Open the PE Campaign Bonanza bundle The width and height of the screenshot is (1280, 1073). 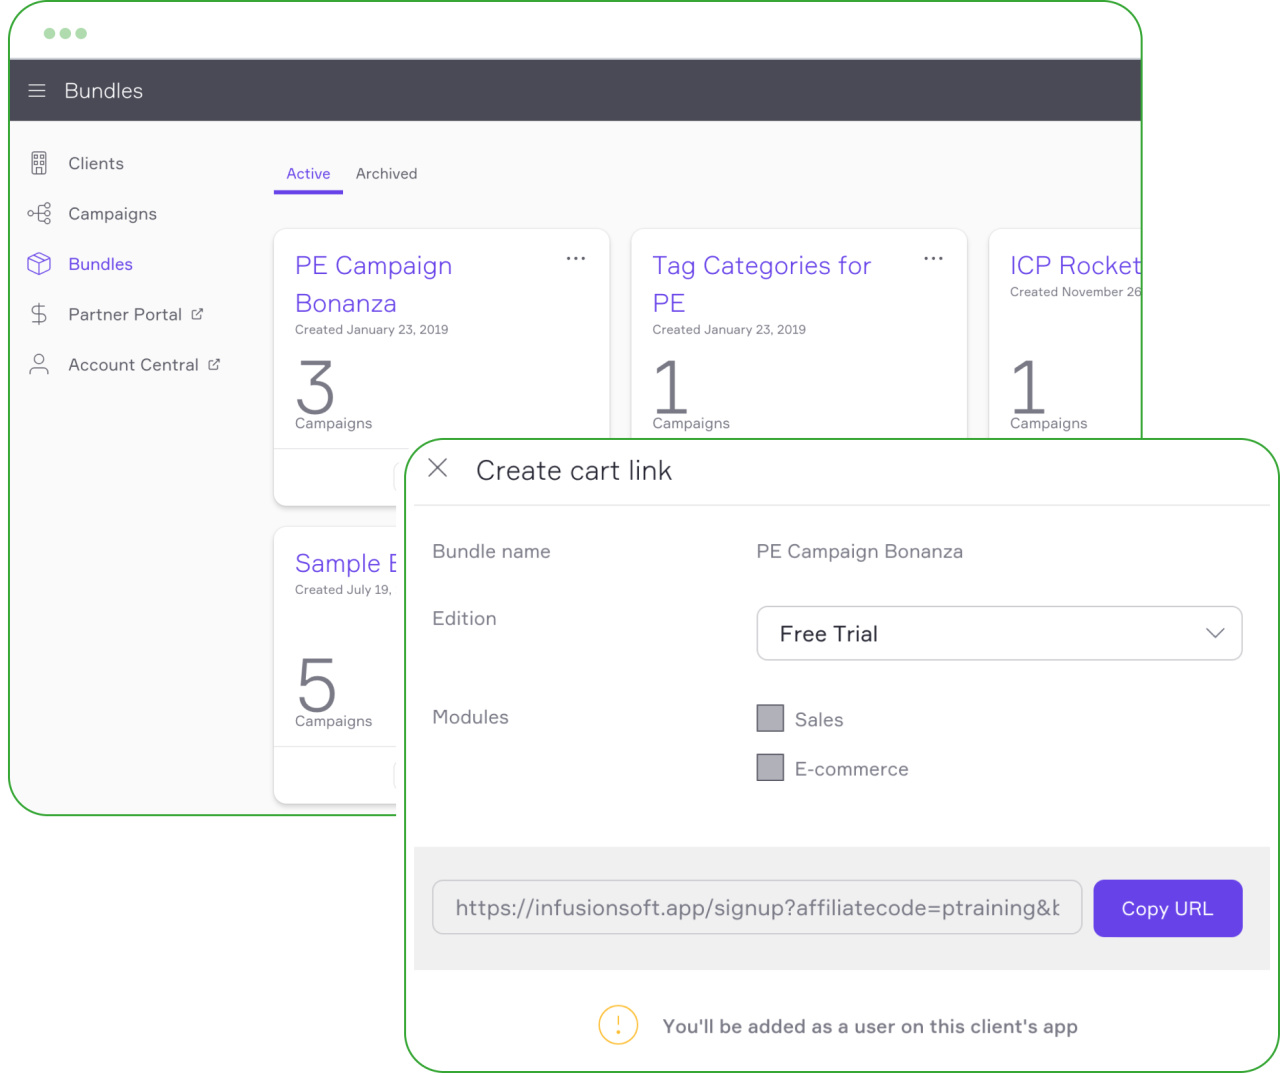374,284
